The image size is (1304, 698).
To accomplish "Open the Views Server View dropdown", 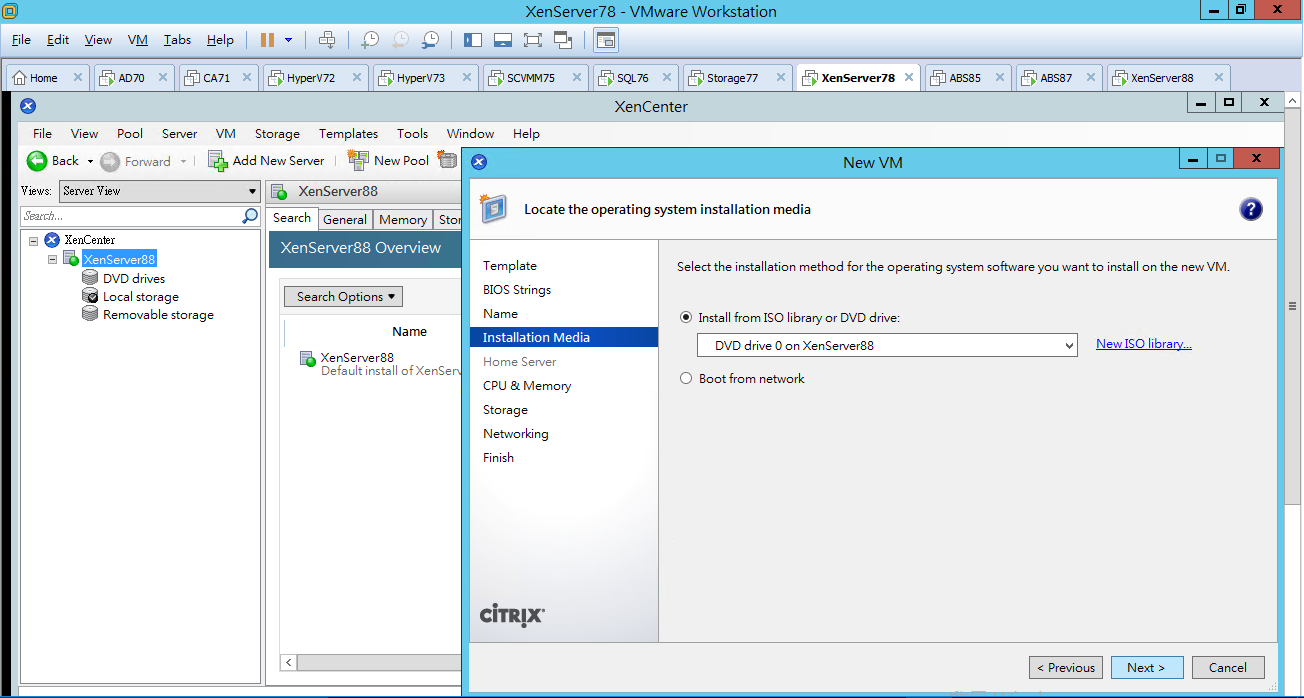I will (x=159, y=191).
